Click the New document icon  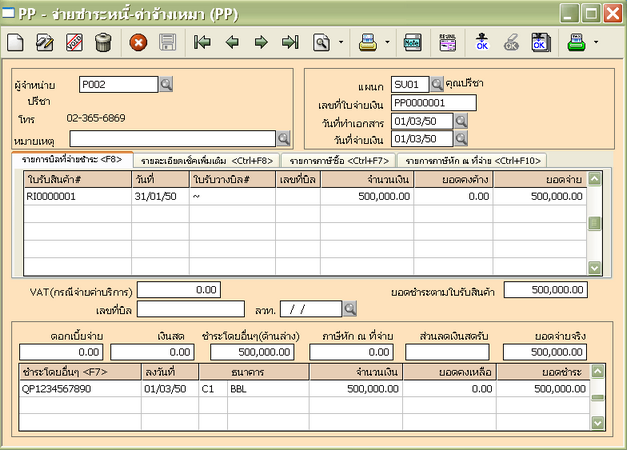[15, 43]
